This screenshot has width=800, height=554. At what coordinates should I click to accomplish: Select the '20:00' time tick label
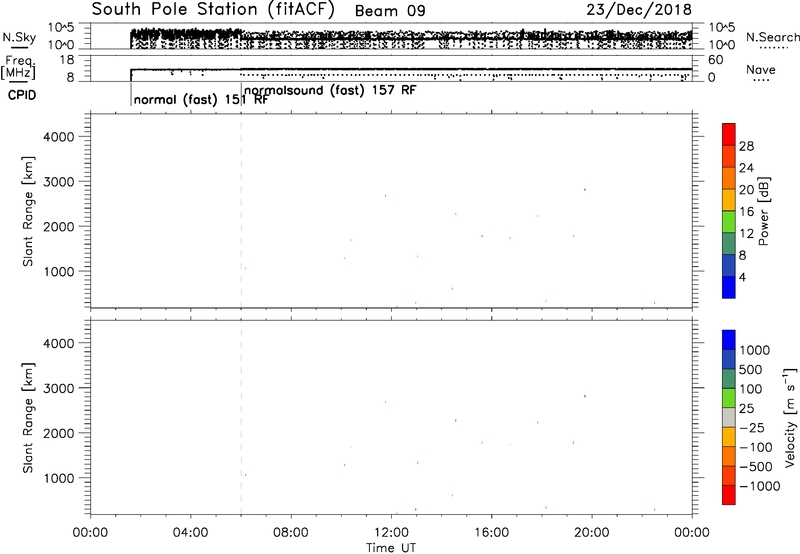click(x=592, y=533)
